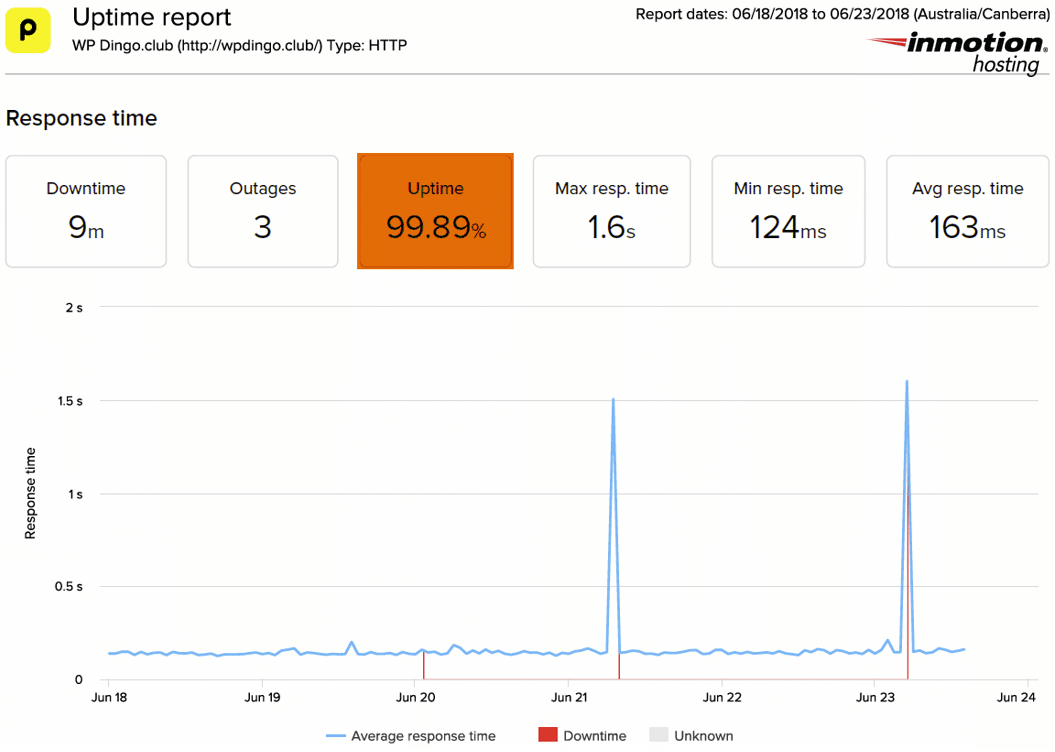Click the response spike peak after Jun 21
Screen dimensions: 1055x752
[613, 400]
